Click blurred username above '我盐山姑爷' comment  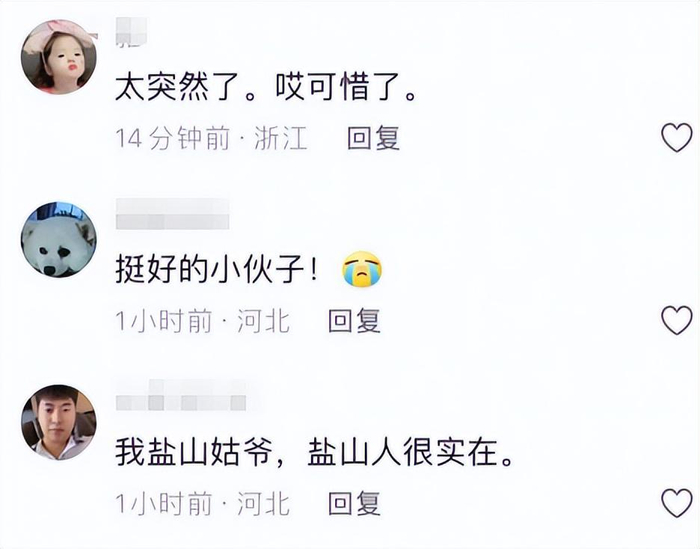pyautogui.click(x=181, y=395)
